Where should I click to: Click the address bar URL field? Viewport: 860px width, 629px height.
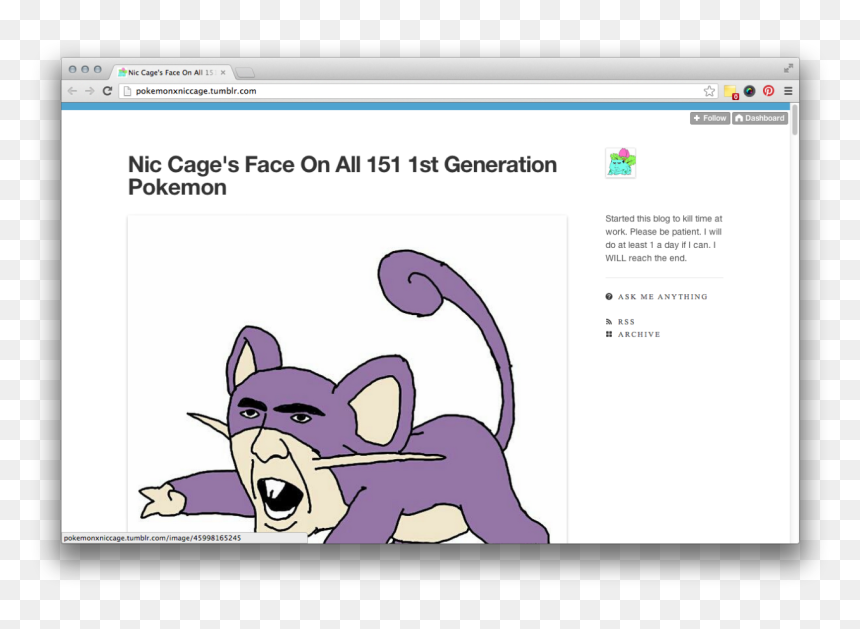(400, 91)
